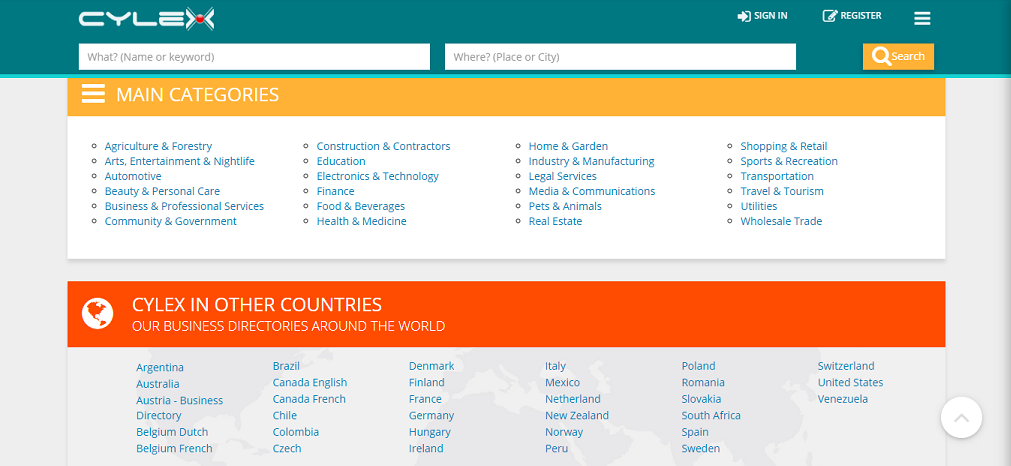Open Electronics & Technology category
1011x466 pixels.
[377, 176]
